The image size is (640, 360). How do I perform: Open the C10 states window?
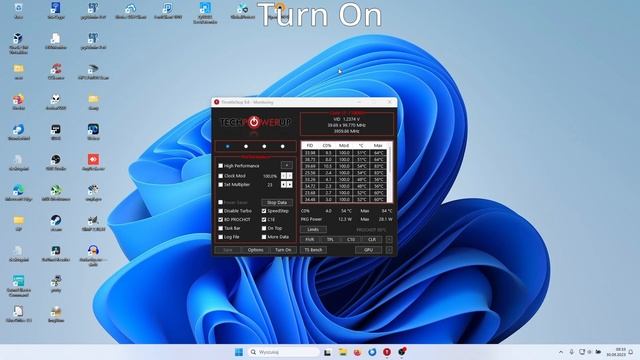tap(351, 240)
